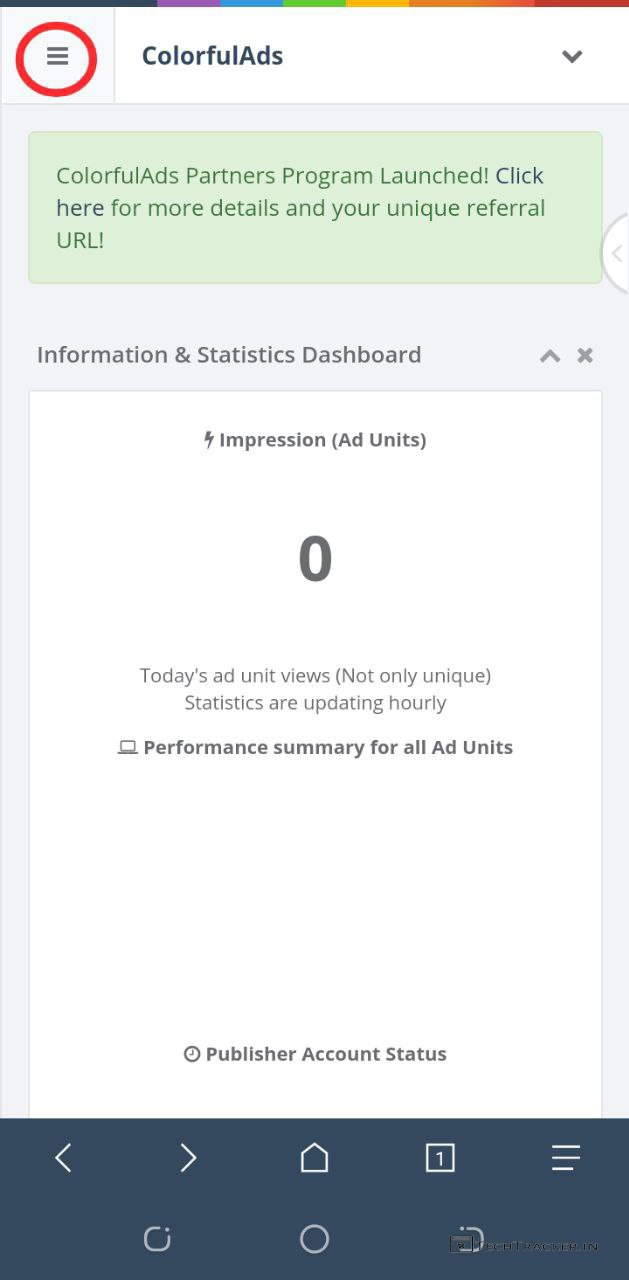
Task: Click the lightning bolt icon beside Impression
Action: (x=209, y=440)
